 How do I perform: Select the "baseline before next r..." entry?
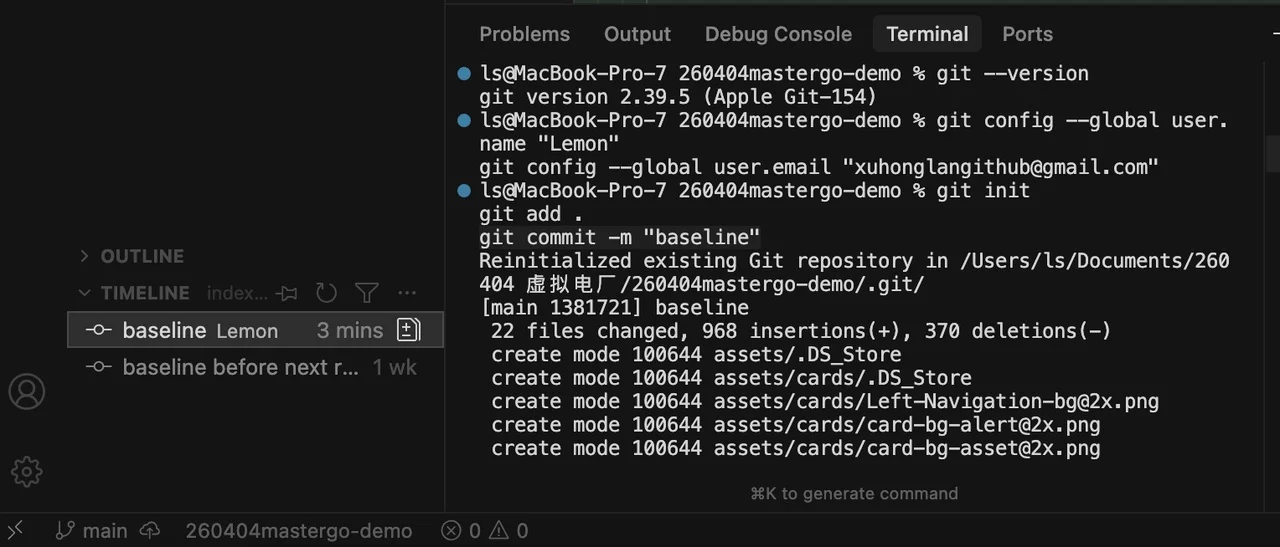(x=240, y=367)
